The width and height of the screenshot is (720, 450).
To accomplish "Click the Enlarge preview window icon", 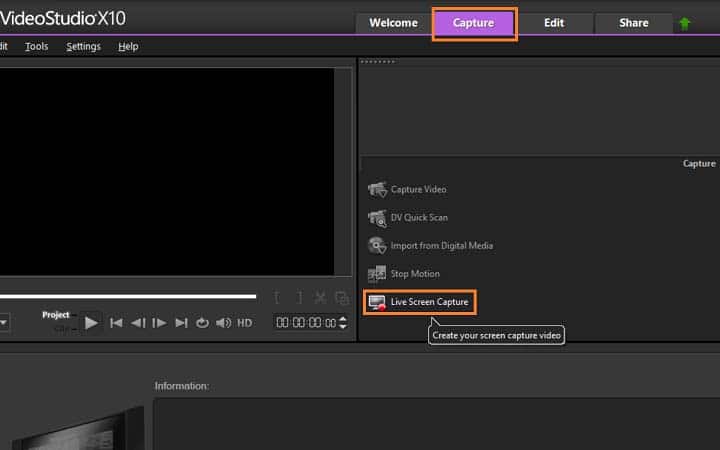I will point(342,298).
